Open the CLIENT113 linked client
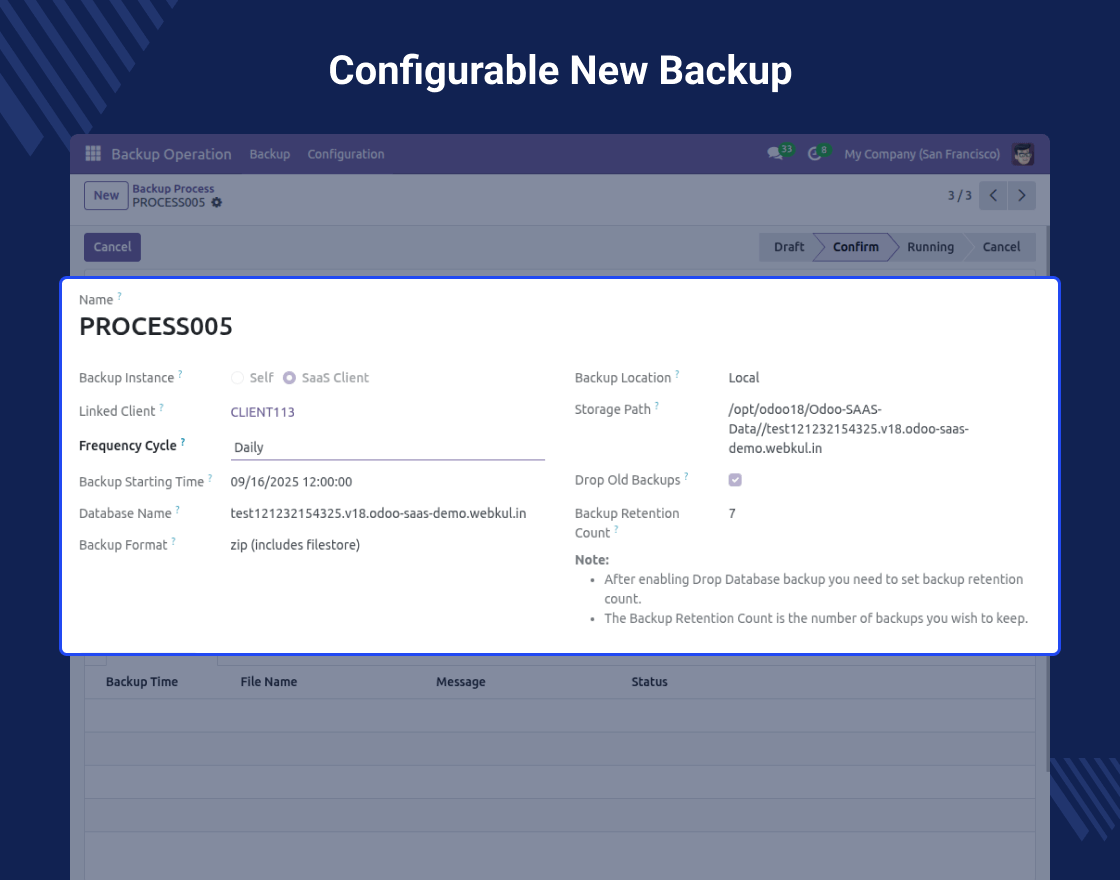This screenshot has width=1120, height=880. 262,412
